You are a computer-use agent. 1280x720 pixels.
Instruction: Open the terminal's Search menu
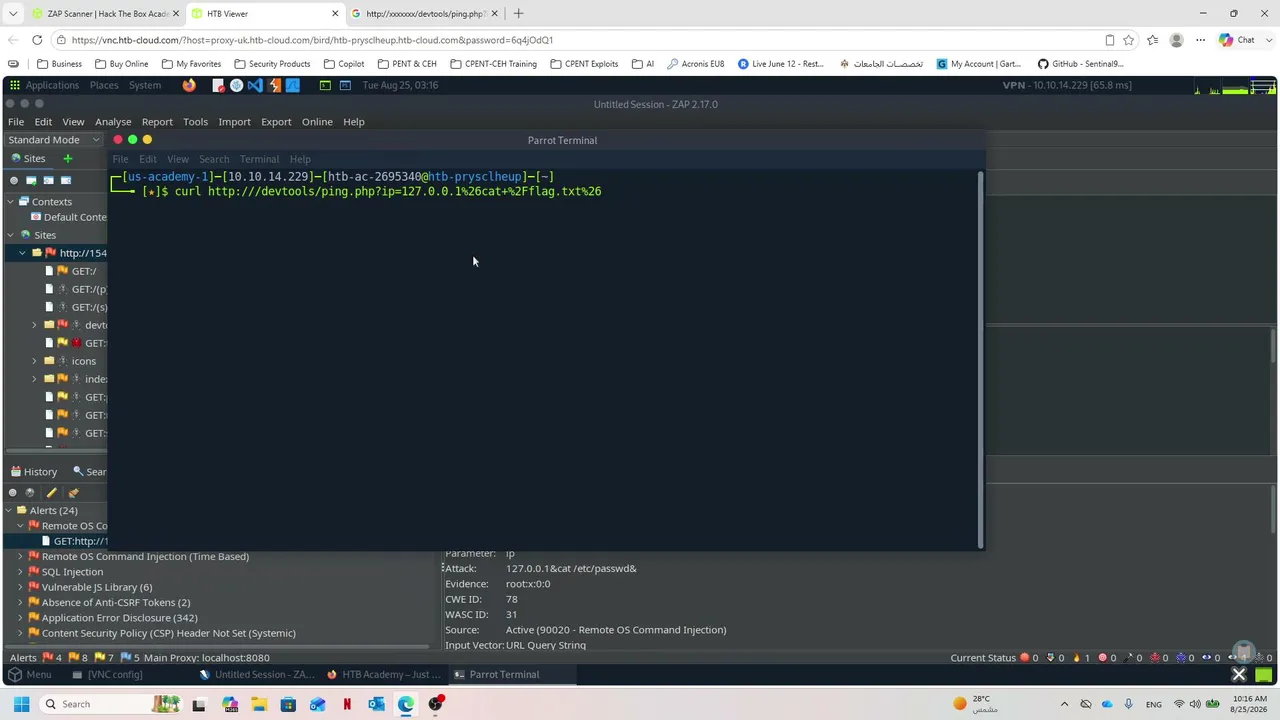click(214, 159)
